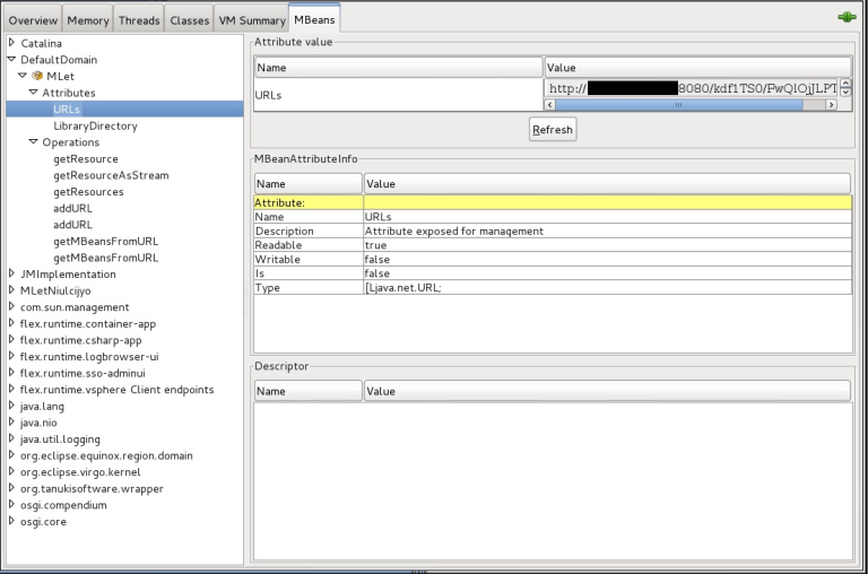Click Attribute value Value column header
The height and width of the screenshot is (574, 868).
coord(698,68)
